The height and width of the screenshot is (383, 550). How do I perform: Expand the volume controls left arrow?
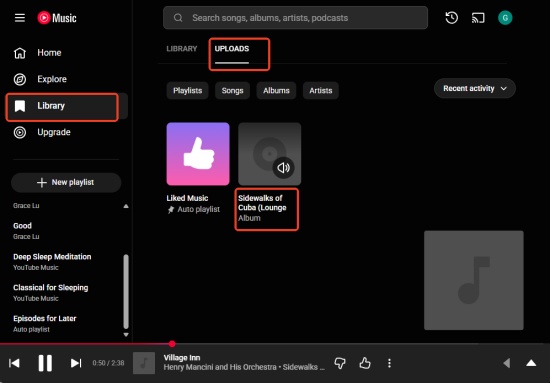(507, 363)
